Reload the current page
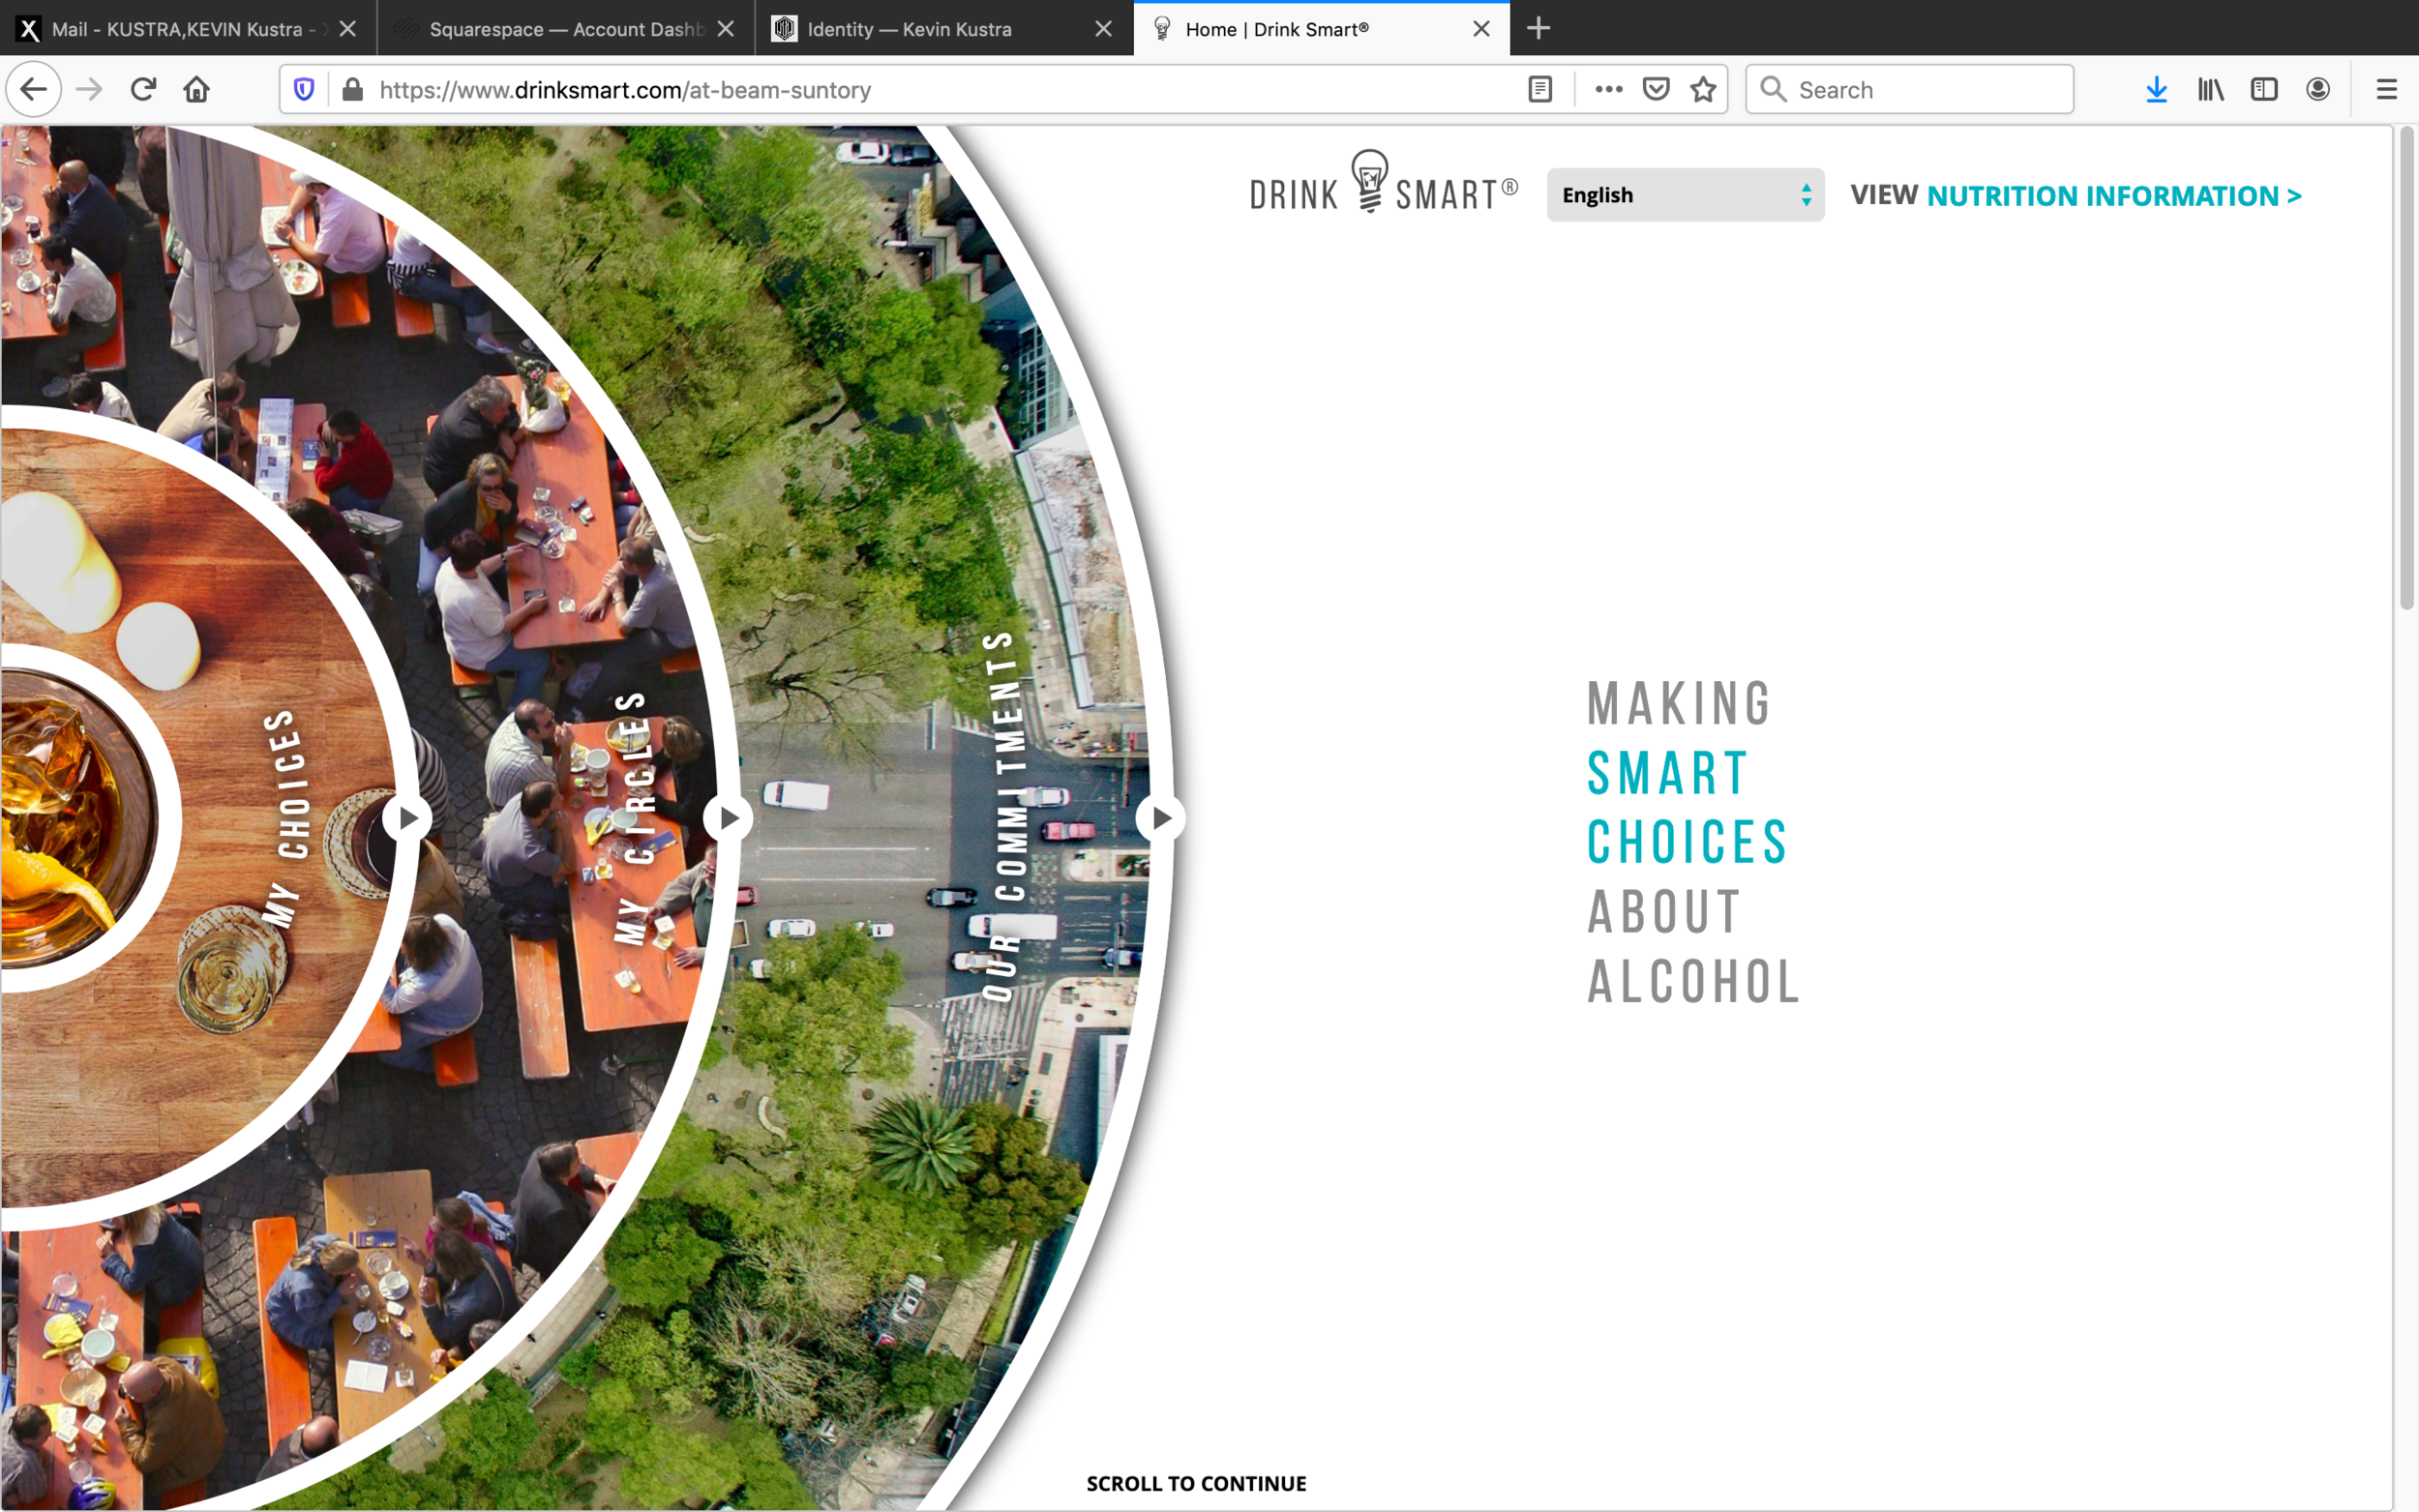The width and height of the screenshot is (2419, 1512). 143,90
